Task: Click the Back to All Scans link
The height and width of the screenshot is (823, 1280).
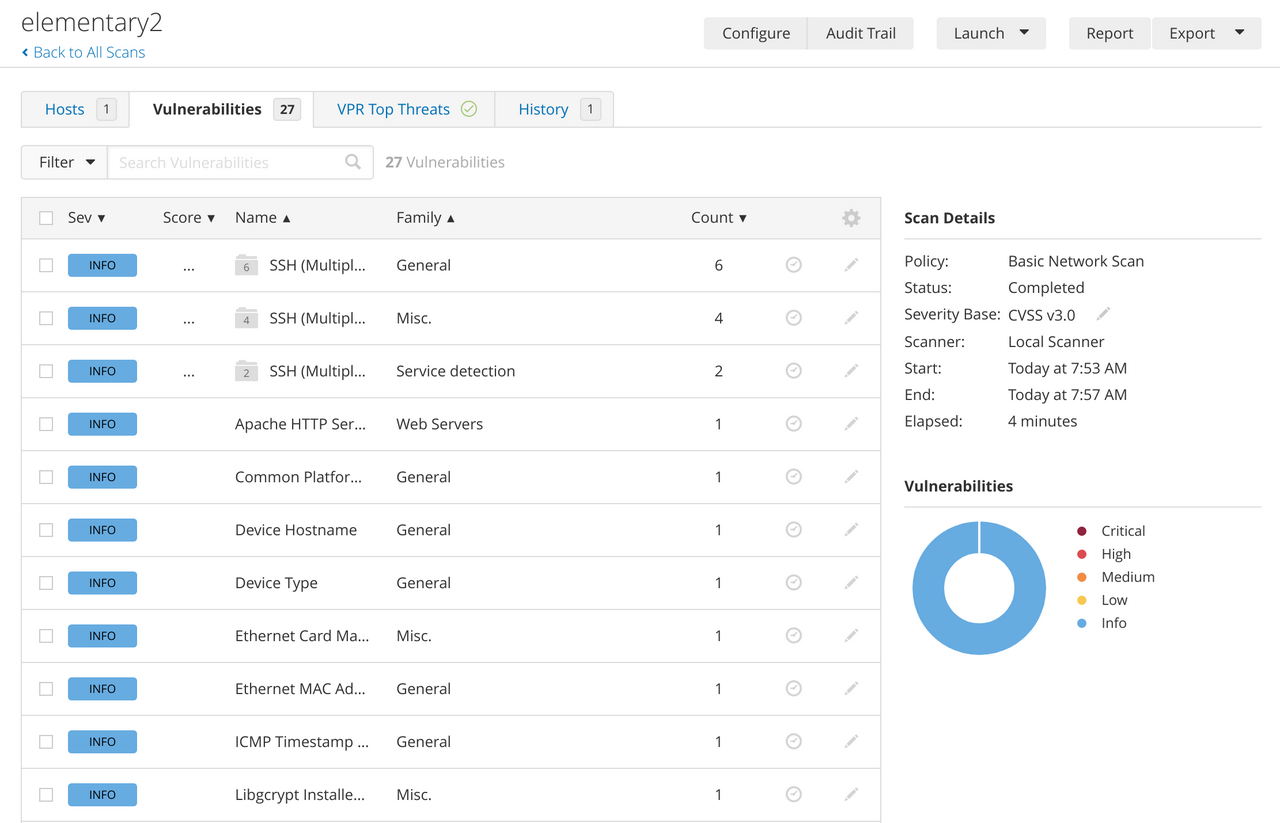Action: tap(88, 52)
